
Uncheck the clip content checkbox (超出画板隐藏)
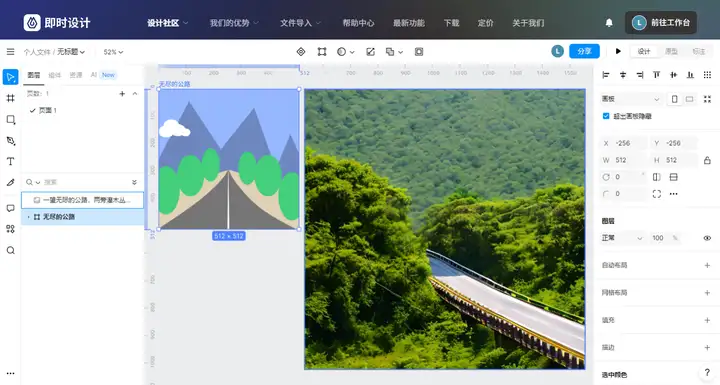tap(606, 116)
